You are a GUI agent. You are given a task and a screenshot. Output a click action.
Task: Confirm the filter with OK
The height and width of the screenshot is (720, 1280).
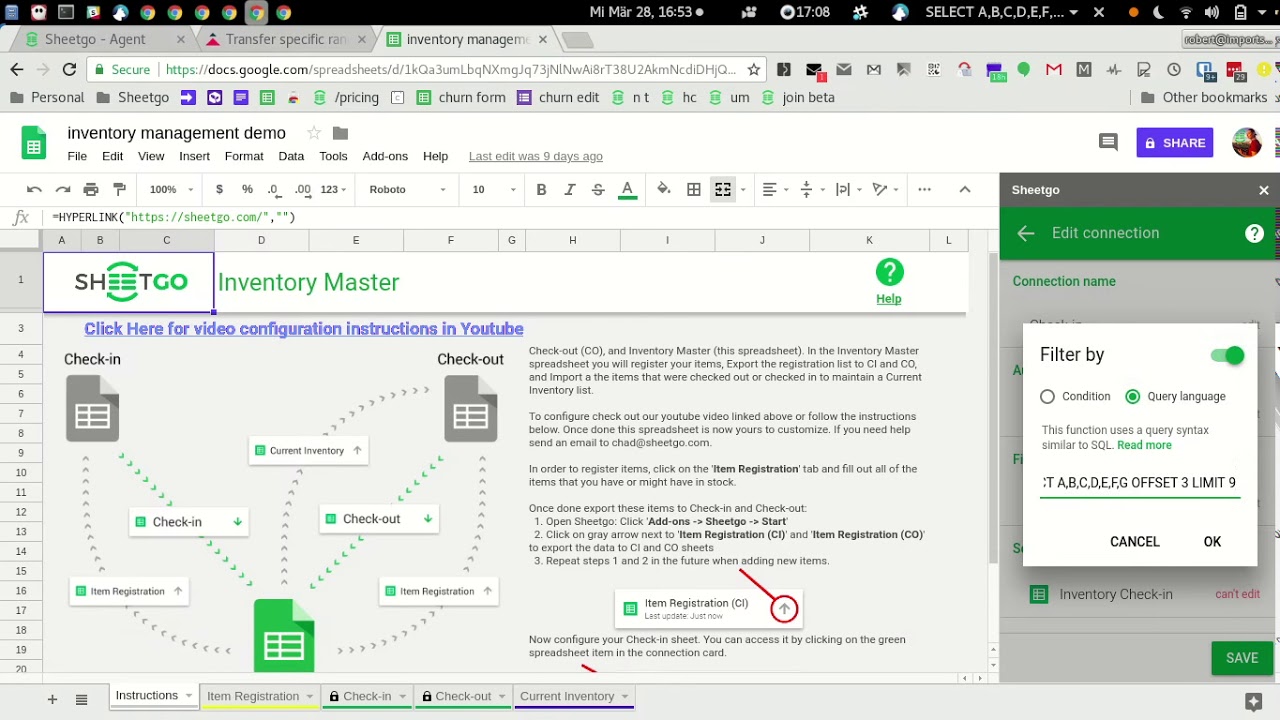coord(1212,542)
